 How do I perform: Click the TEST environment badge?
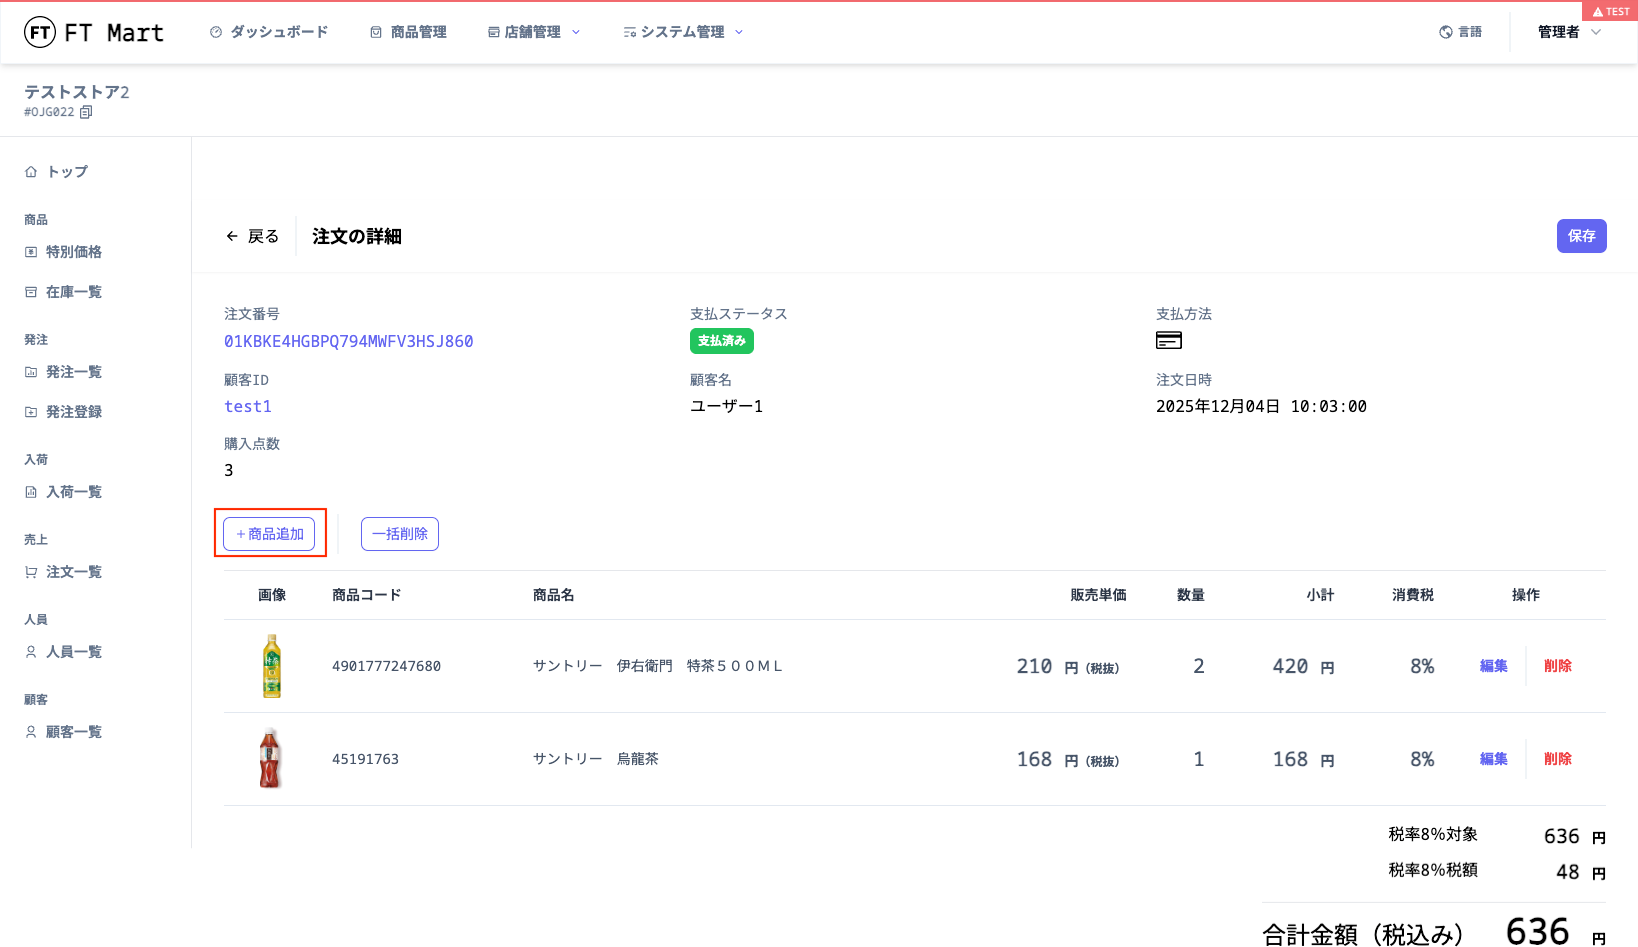pyautogui.click(x=1610, y=11)
